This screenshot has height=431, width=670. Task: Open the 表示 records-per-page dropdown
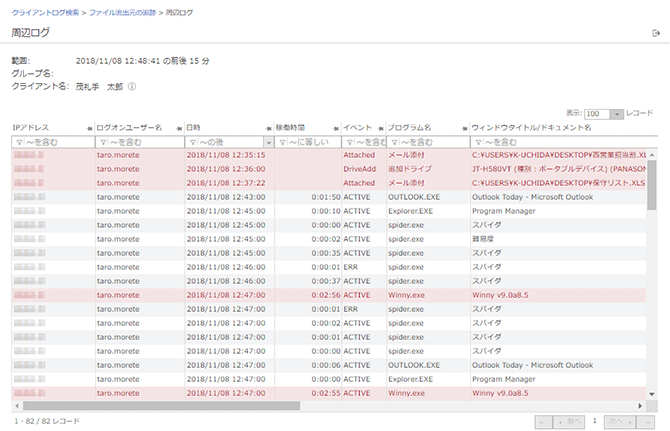point(604,115)
